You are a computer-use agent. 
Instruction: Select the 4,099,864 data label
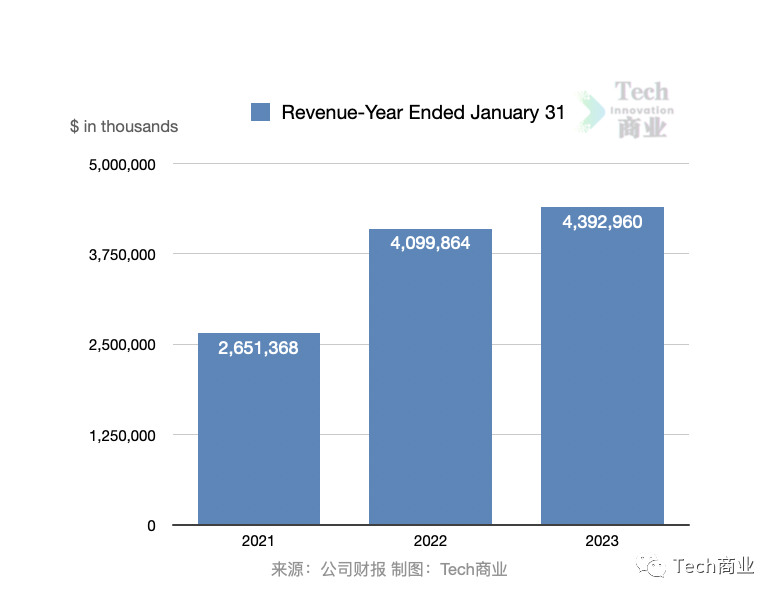[430, 243]
